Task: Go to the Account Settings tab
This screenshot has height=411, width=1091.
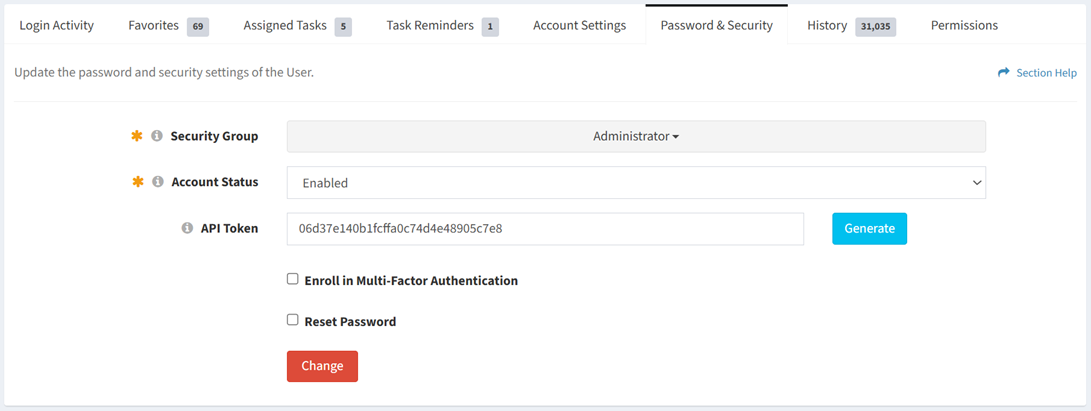Action: pos(580,26)
